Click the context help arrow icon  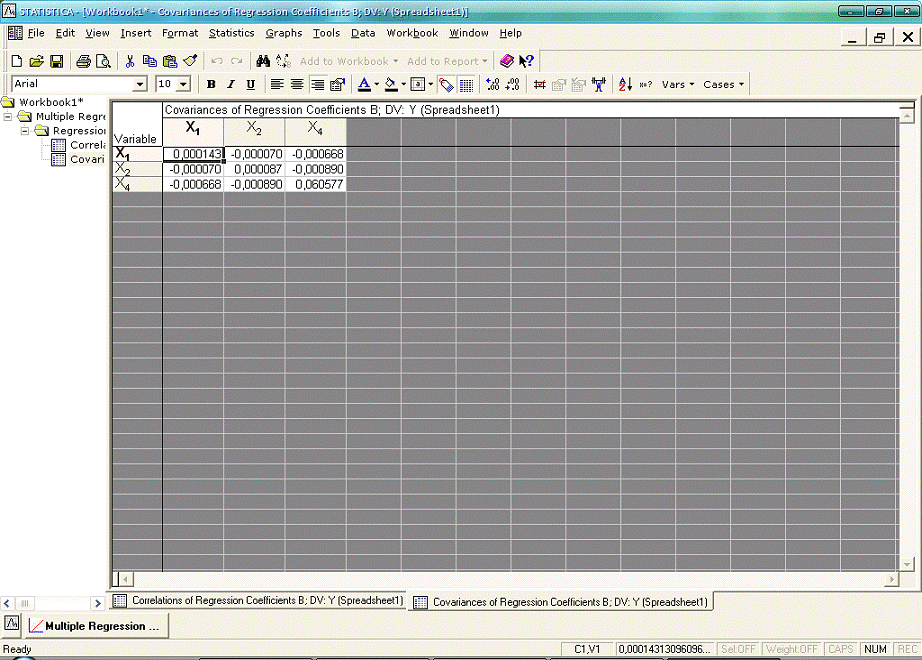(527, 61)
